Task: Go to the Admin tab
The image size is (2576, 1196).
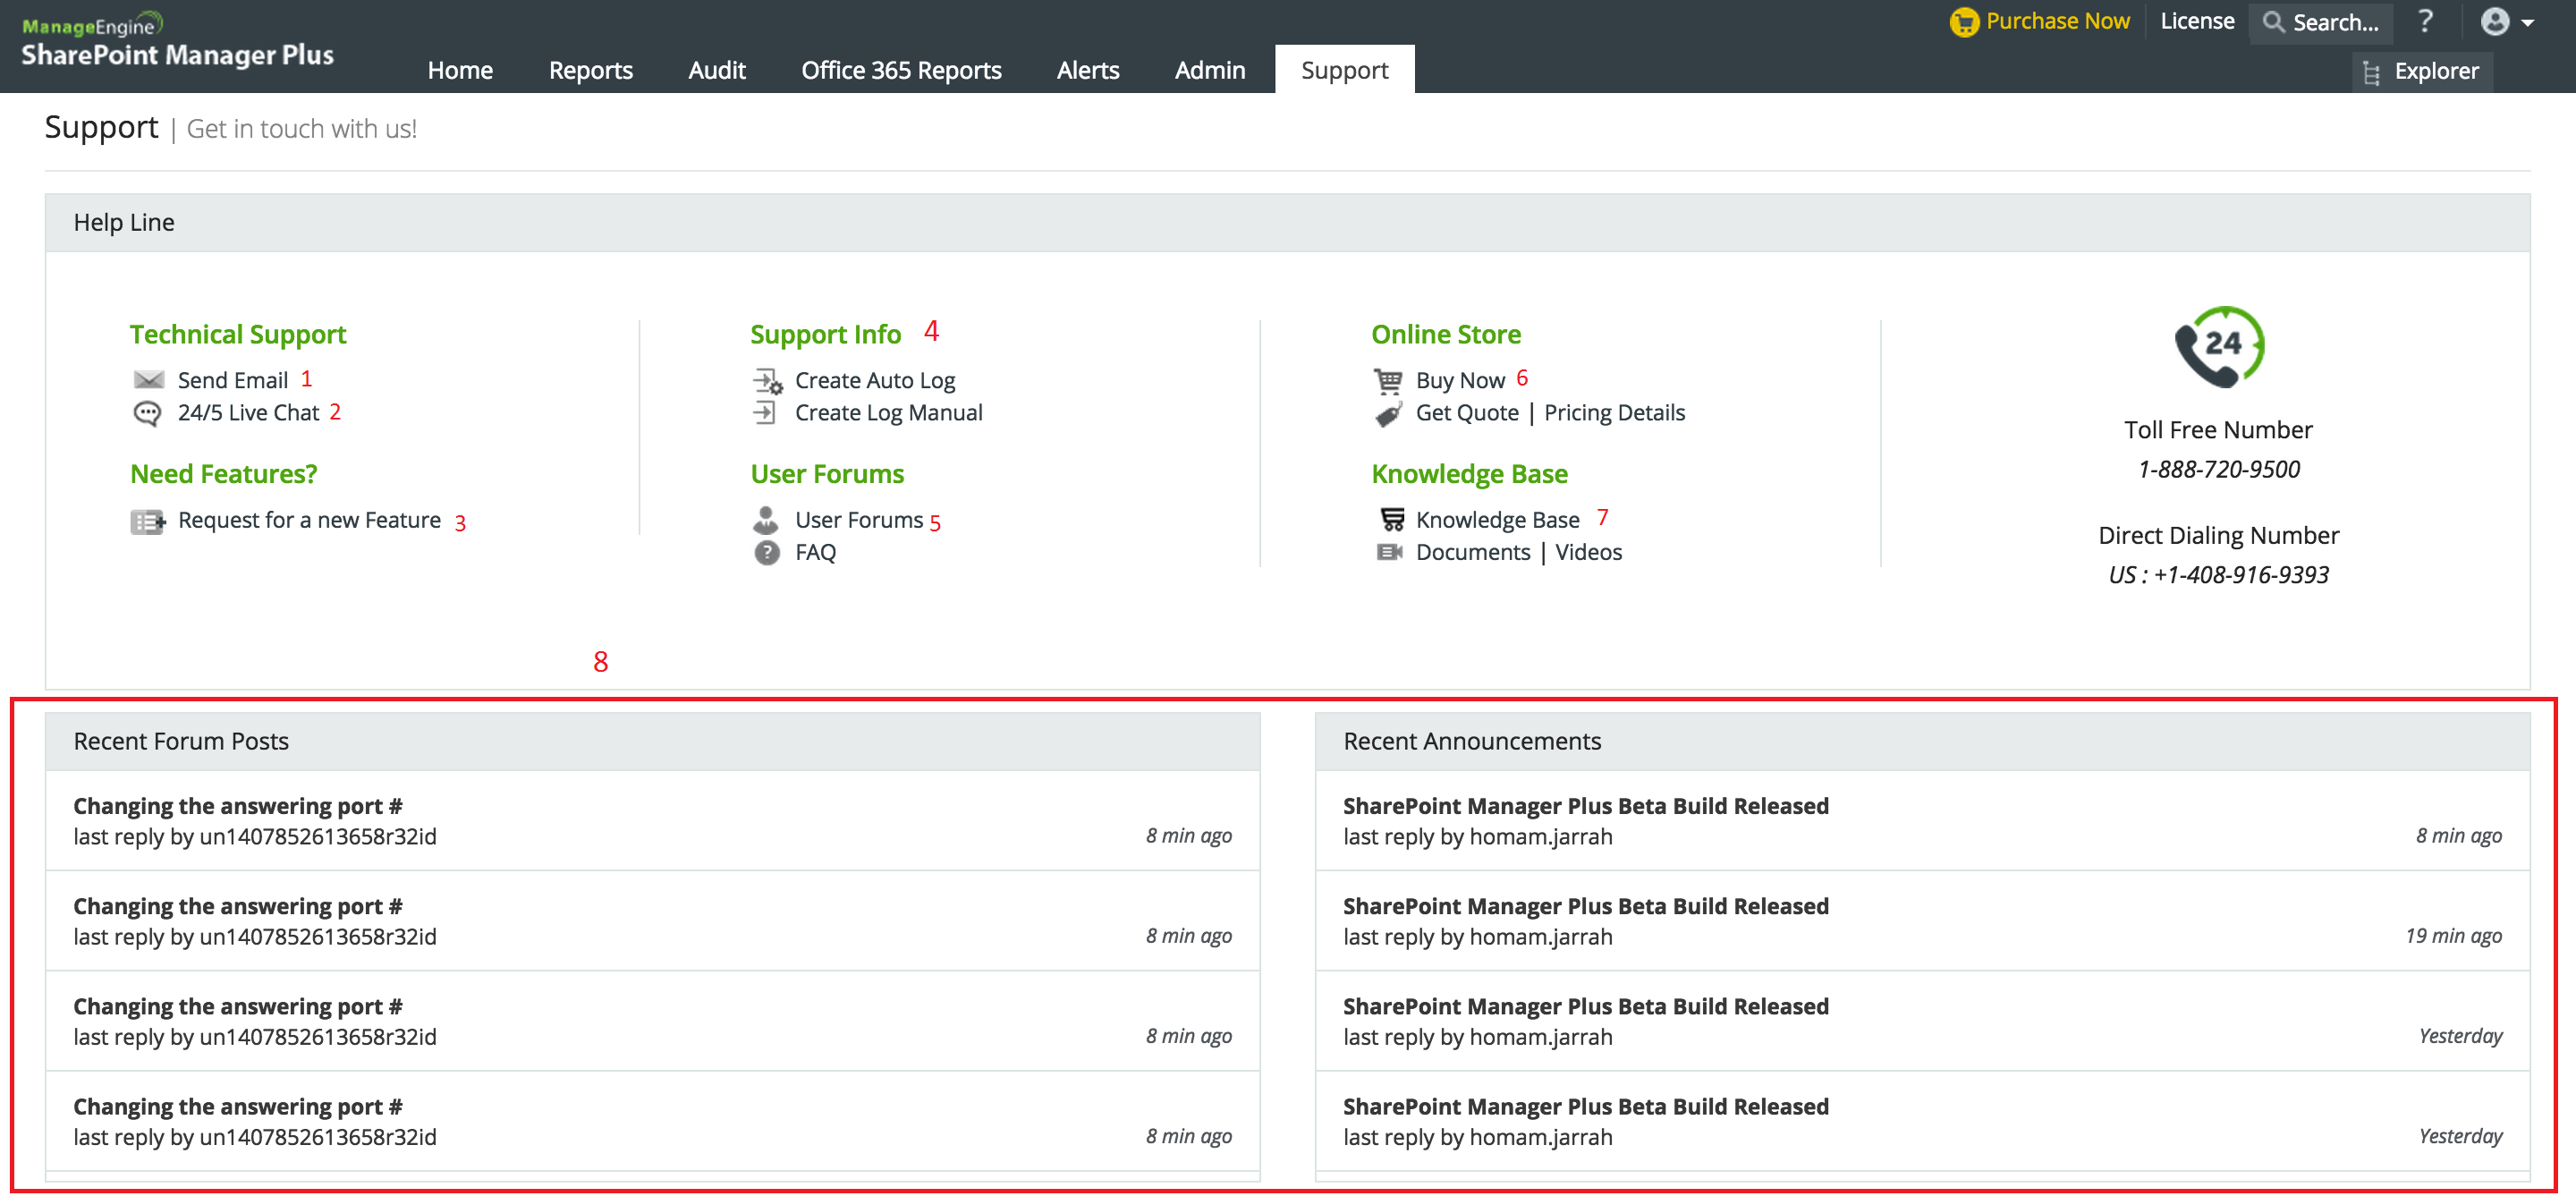Action: point(1209,70)
